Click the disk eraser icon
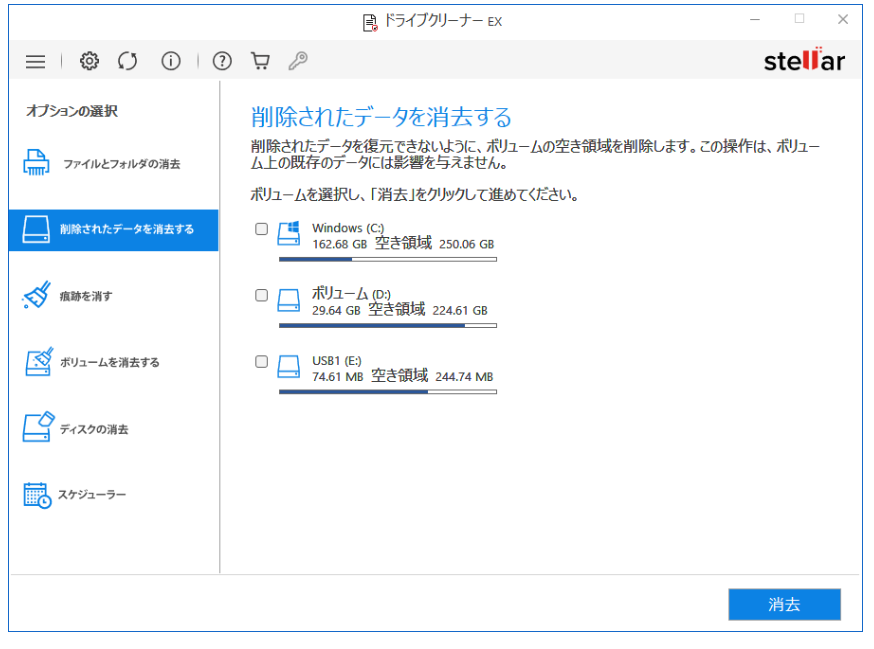Screen dimensions: 874x649 pyautogui.click(x=38, y=428)
